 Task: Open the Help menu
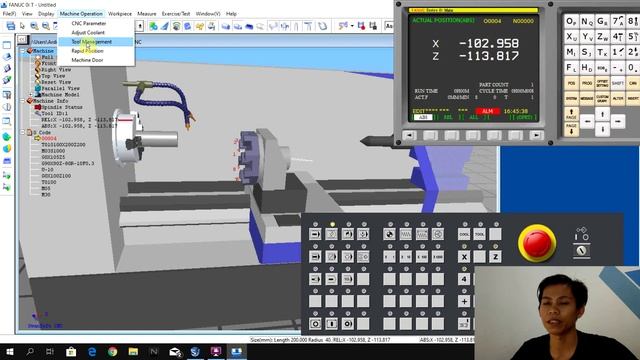231,13
